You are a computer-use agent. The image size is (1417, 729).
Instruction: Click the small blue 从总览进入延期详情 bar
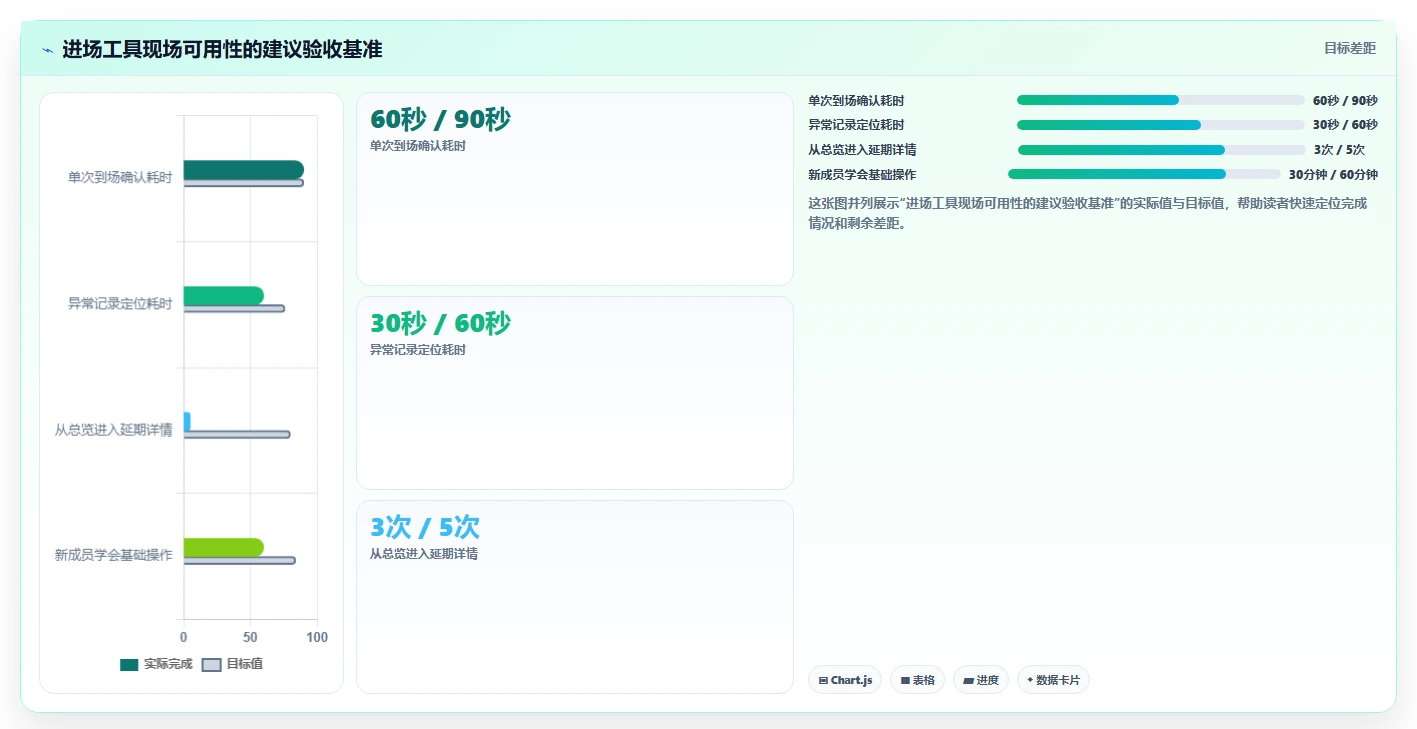tap(187, 421)
